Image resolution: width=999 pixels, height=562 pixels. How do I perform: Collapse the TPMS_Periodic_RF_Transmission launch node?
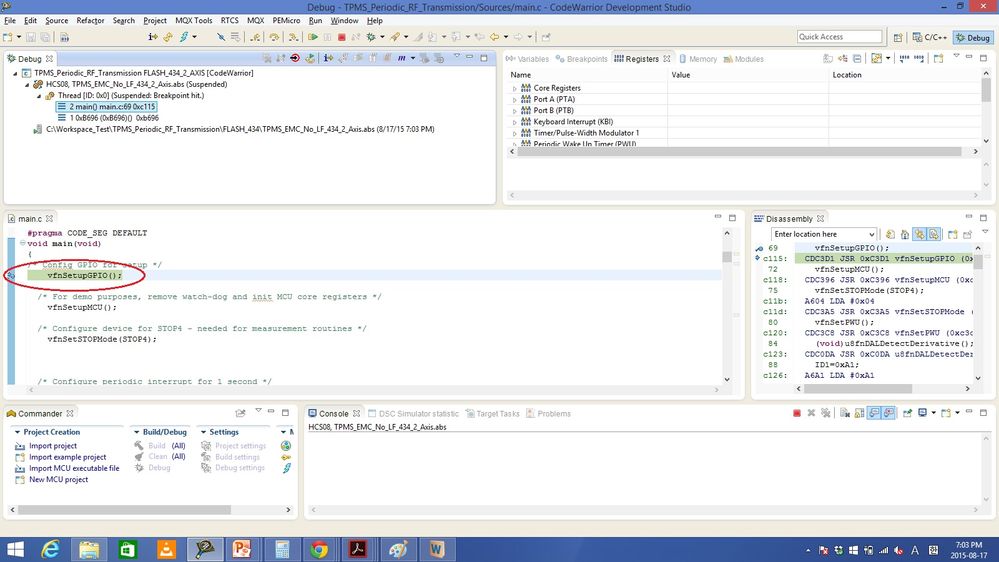pyautogui.click(x=15, y=73)
